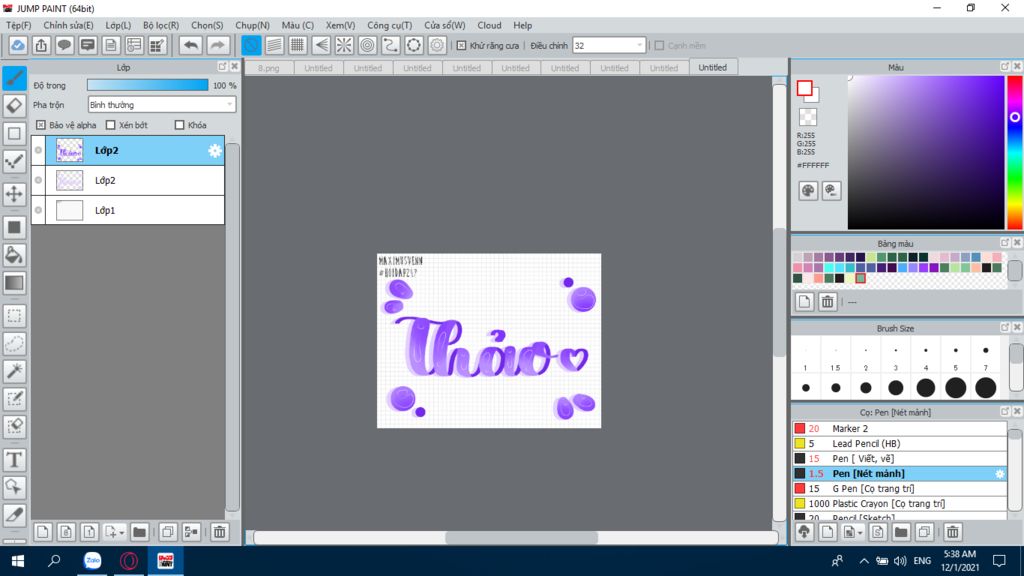The image size is (1024, 576).
Task: Toggle visibility of top Lớp2 layer
Action: (x=39, y=150)
